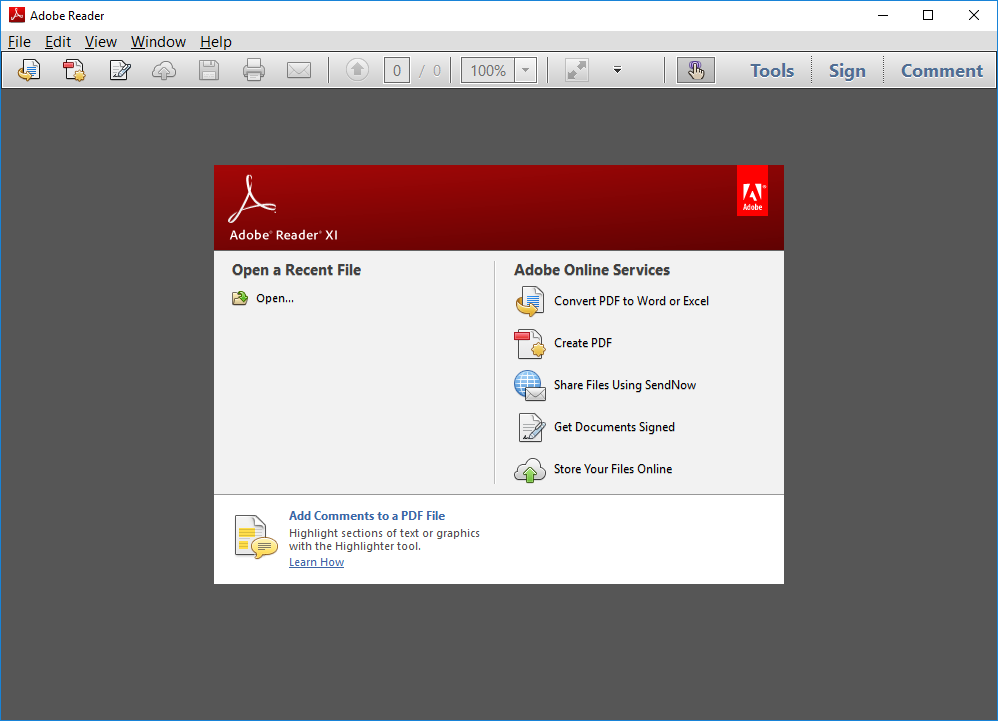Expand the toolbar overflow dropdown arrow

pyautogui.click(x=617, y=70)
